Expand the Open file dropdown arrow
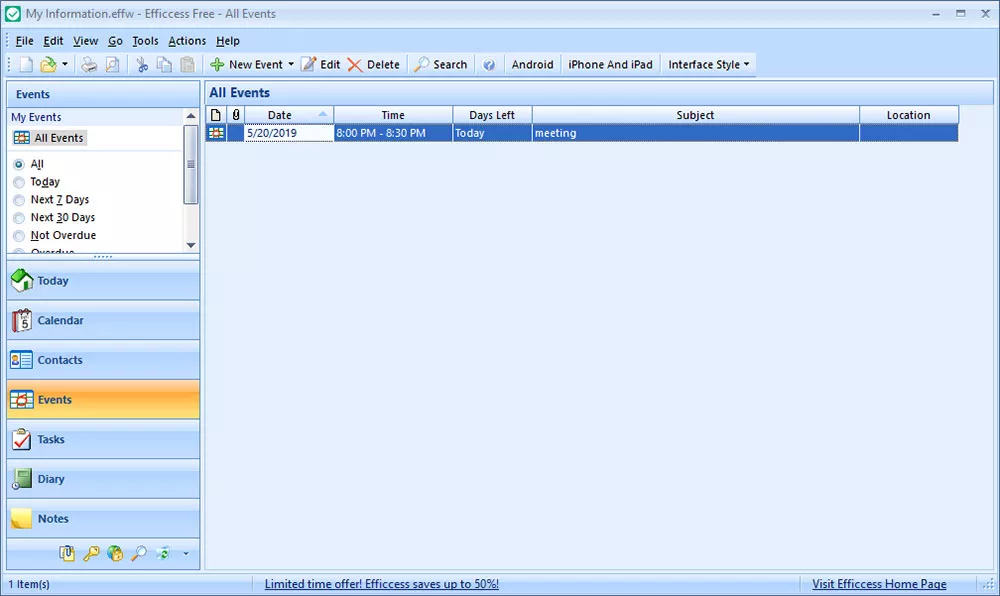Viewport: 1000px width, 596px height. coord(64,64)
